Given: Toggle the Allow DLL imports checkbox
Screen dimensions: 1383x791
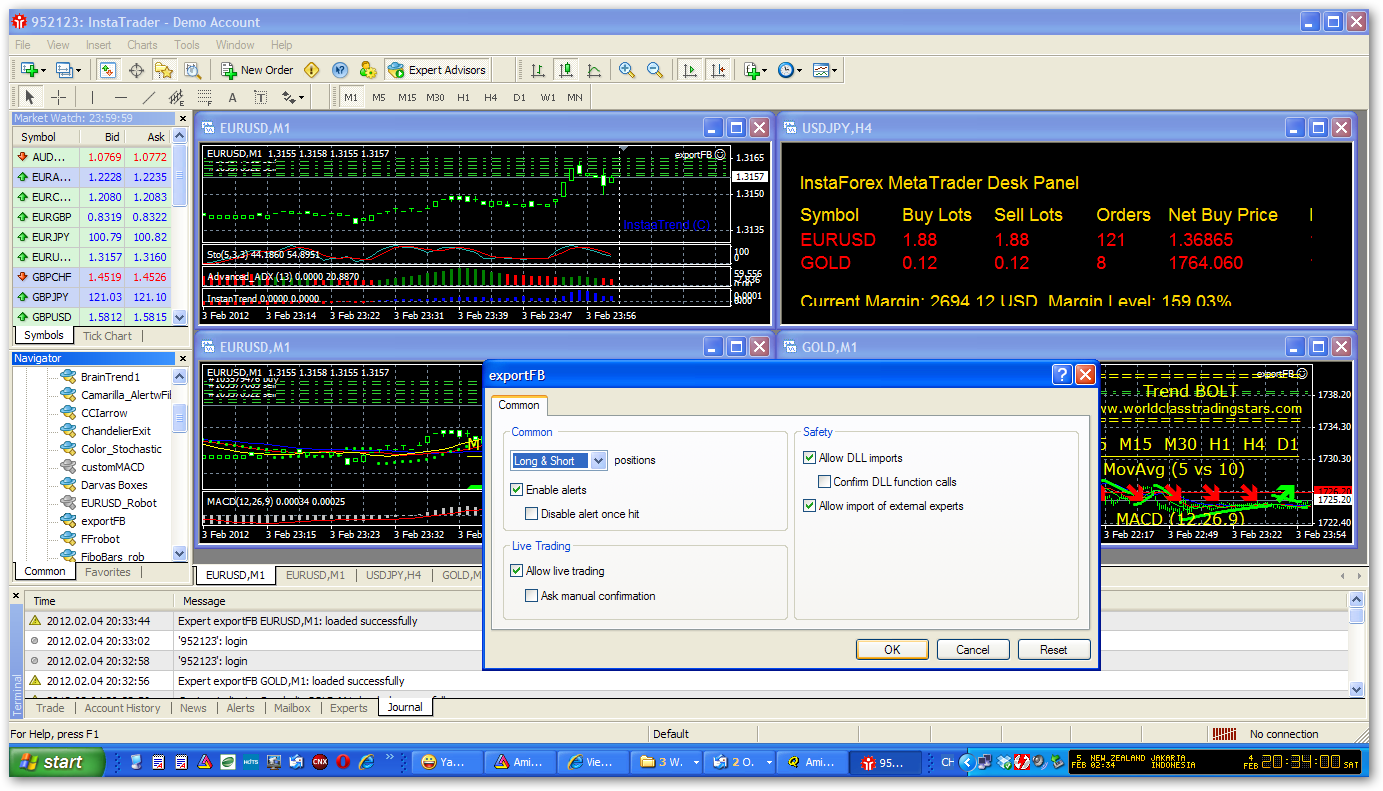Looking at the screenshot, I should [x=810, y=458].
